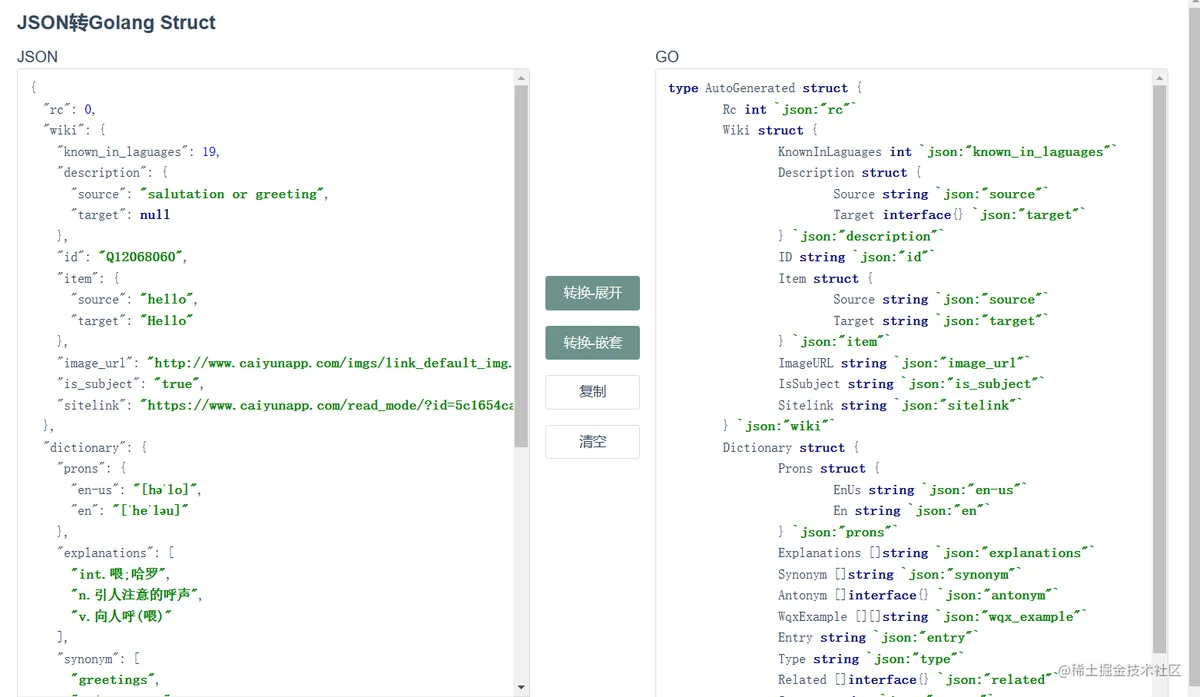This screenshot has width=1200, height=697.
Task: Click the JSON string "int.喂;哈罗"
Action: [120, 574]
